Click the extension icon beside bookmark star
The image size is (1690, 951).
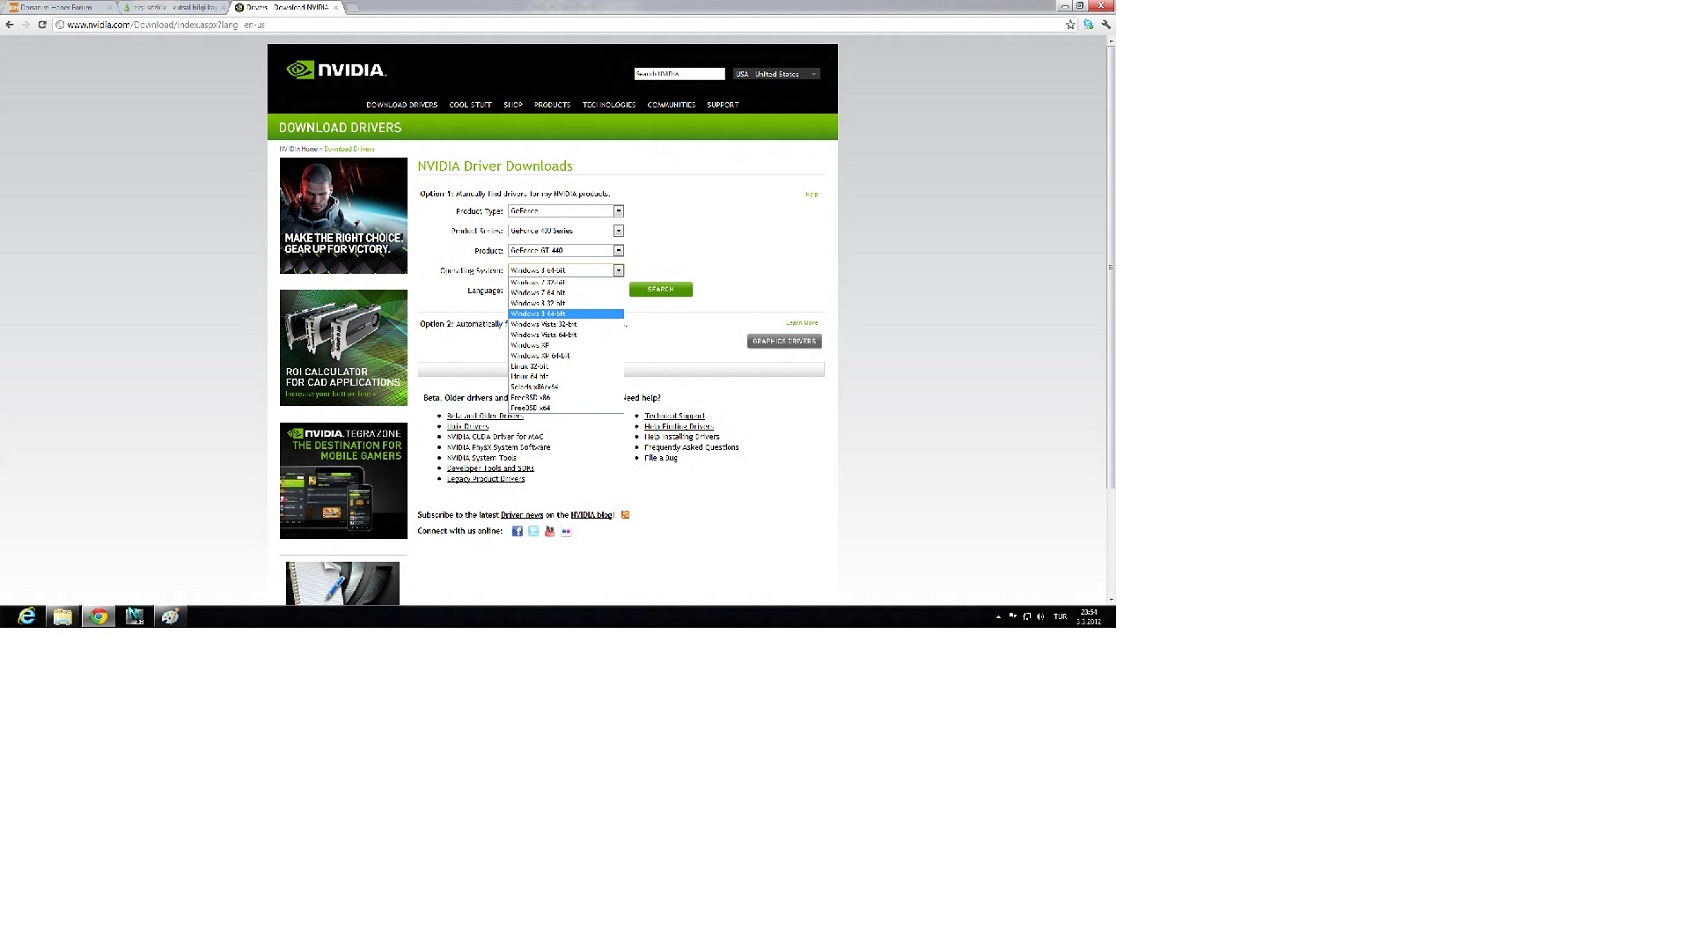pos(1088,25)
